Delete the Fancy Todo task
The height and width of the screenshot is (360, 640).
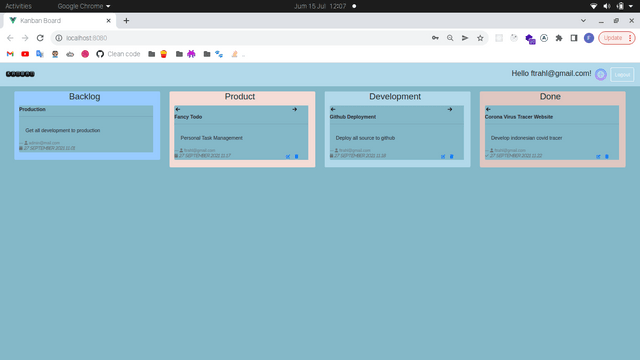click(x=296, y=156)
